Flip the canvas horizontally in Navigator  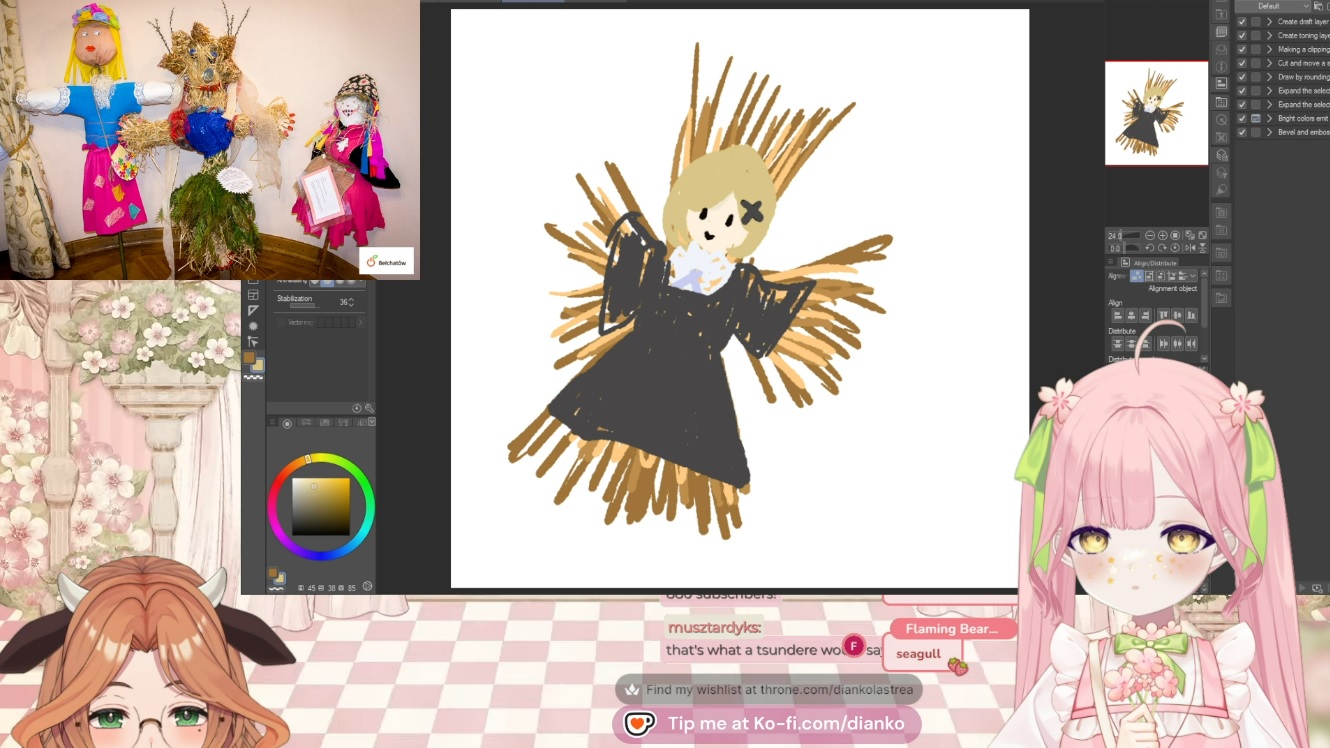[1189, 247]
